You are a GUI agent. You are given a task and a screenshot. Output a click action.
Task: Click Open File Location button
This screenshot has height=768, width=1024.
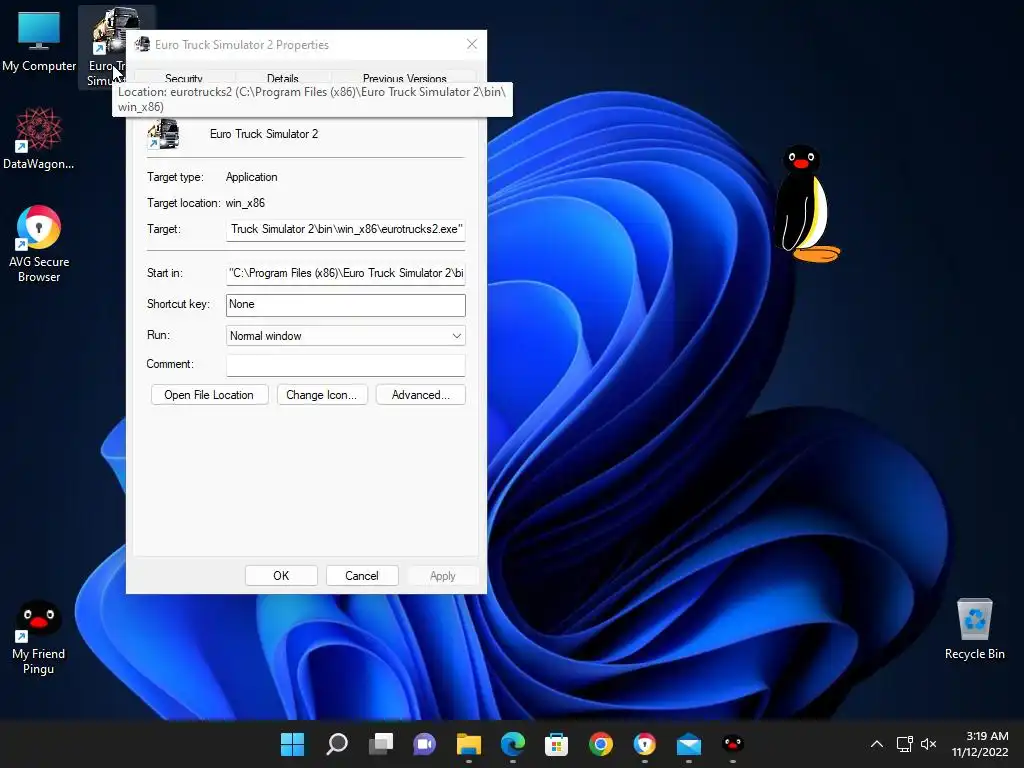(209, 394)
